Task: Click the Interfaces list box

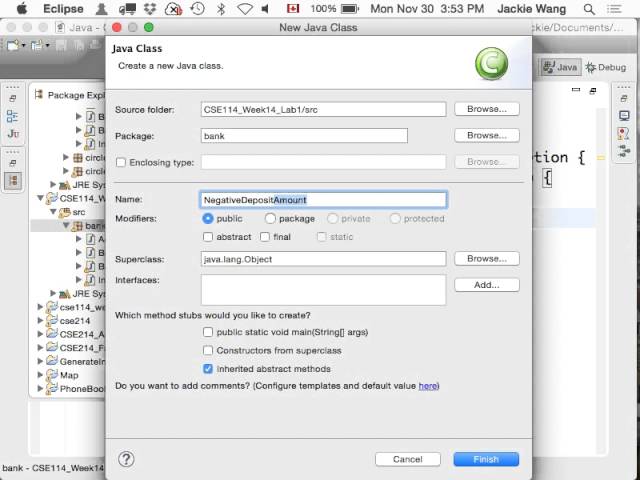Action: (323, 290)
